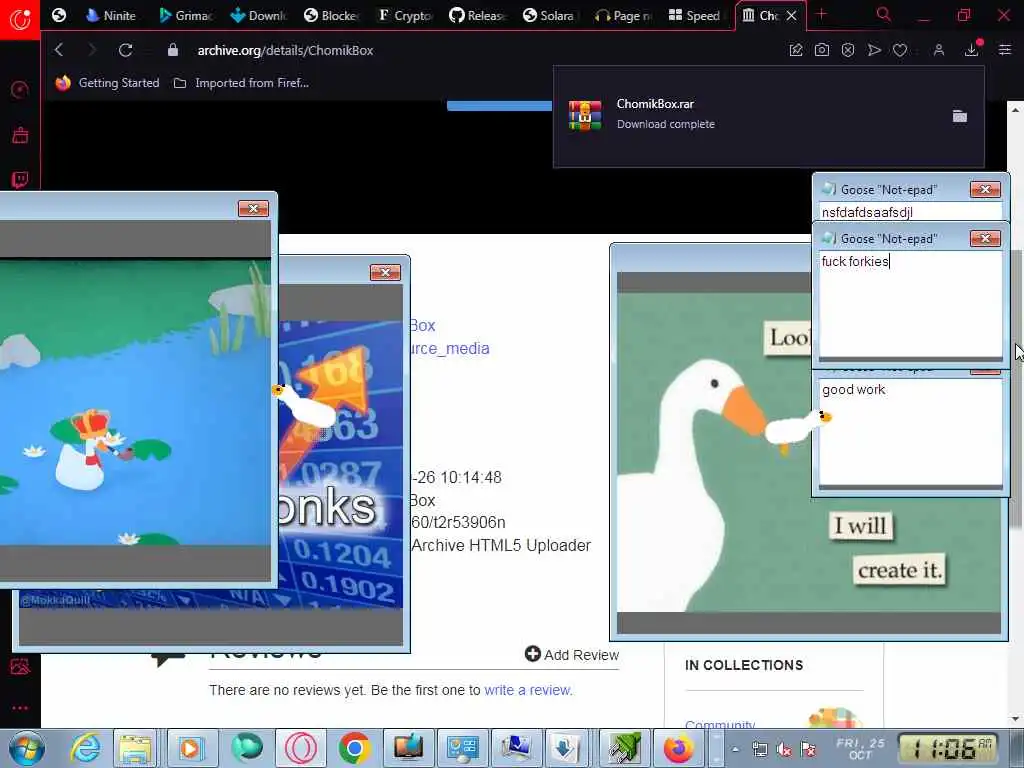
Task: Click the crowned goose pond image
Action: 135,402
